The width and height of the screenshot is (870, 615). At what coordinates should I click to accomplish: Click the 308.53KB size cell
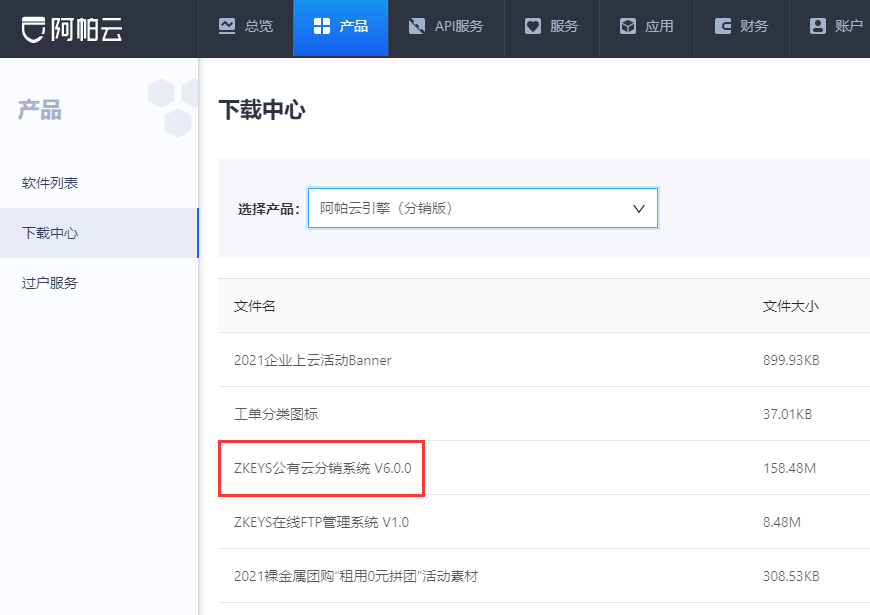(x=791, y=576)
